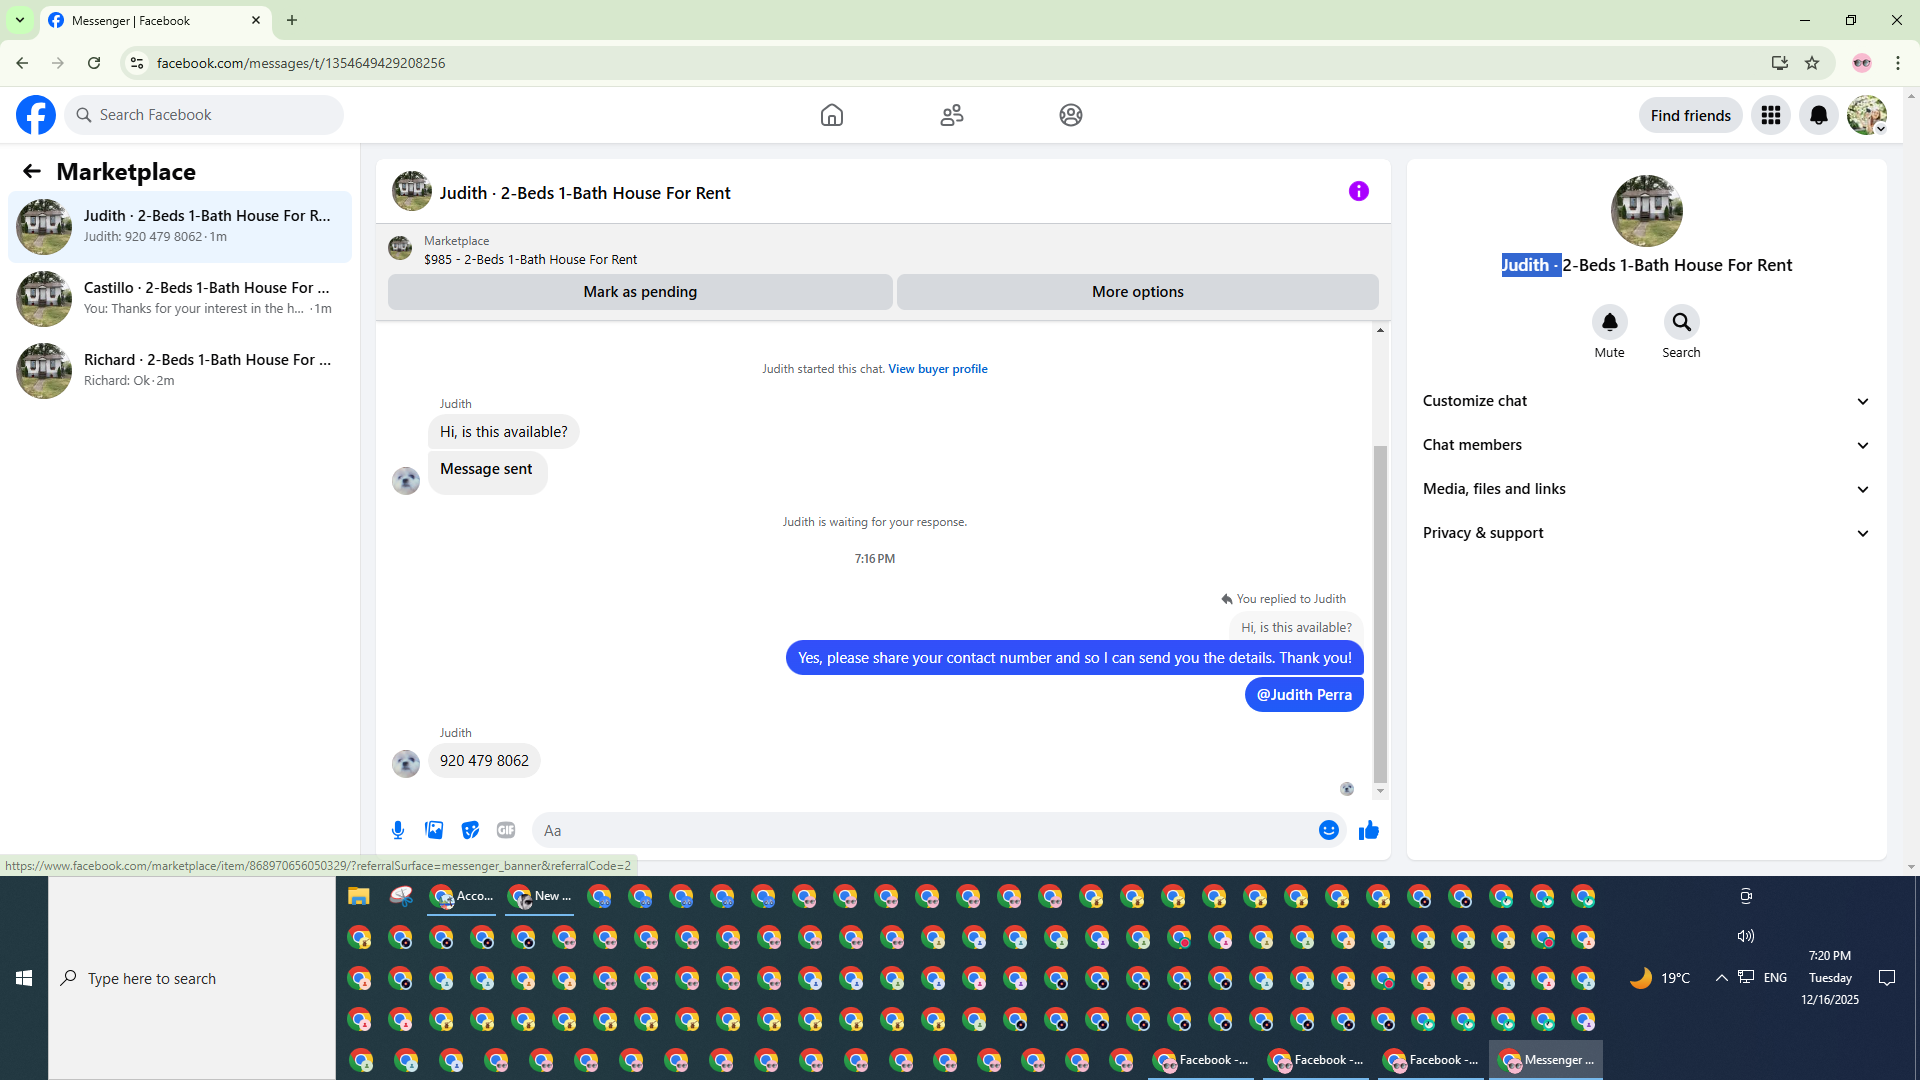Click the 920 479 8062 message bubble

coord(484,761)
